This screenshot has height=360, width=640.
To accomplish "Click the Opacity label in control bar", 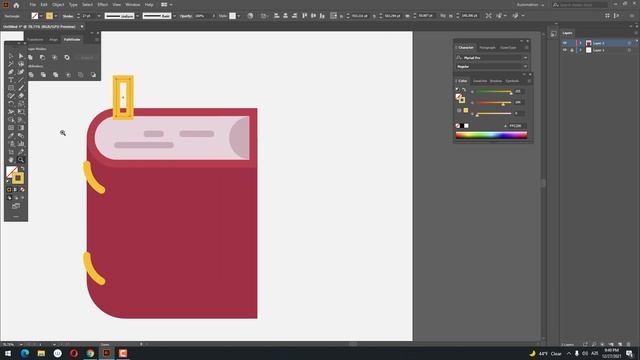I will tap(186, 16).
